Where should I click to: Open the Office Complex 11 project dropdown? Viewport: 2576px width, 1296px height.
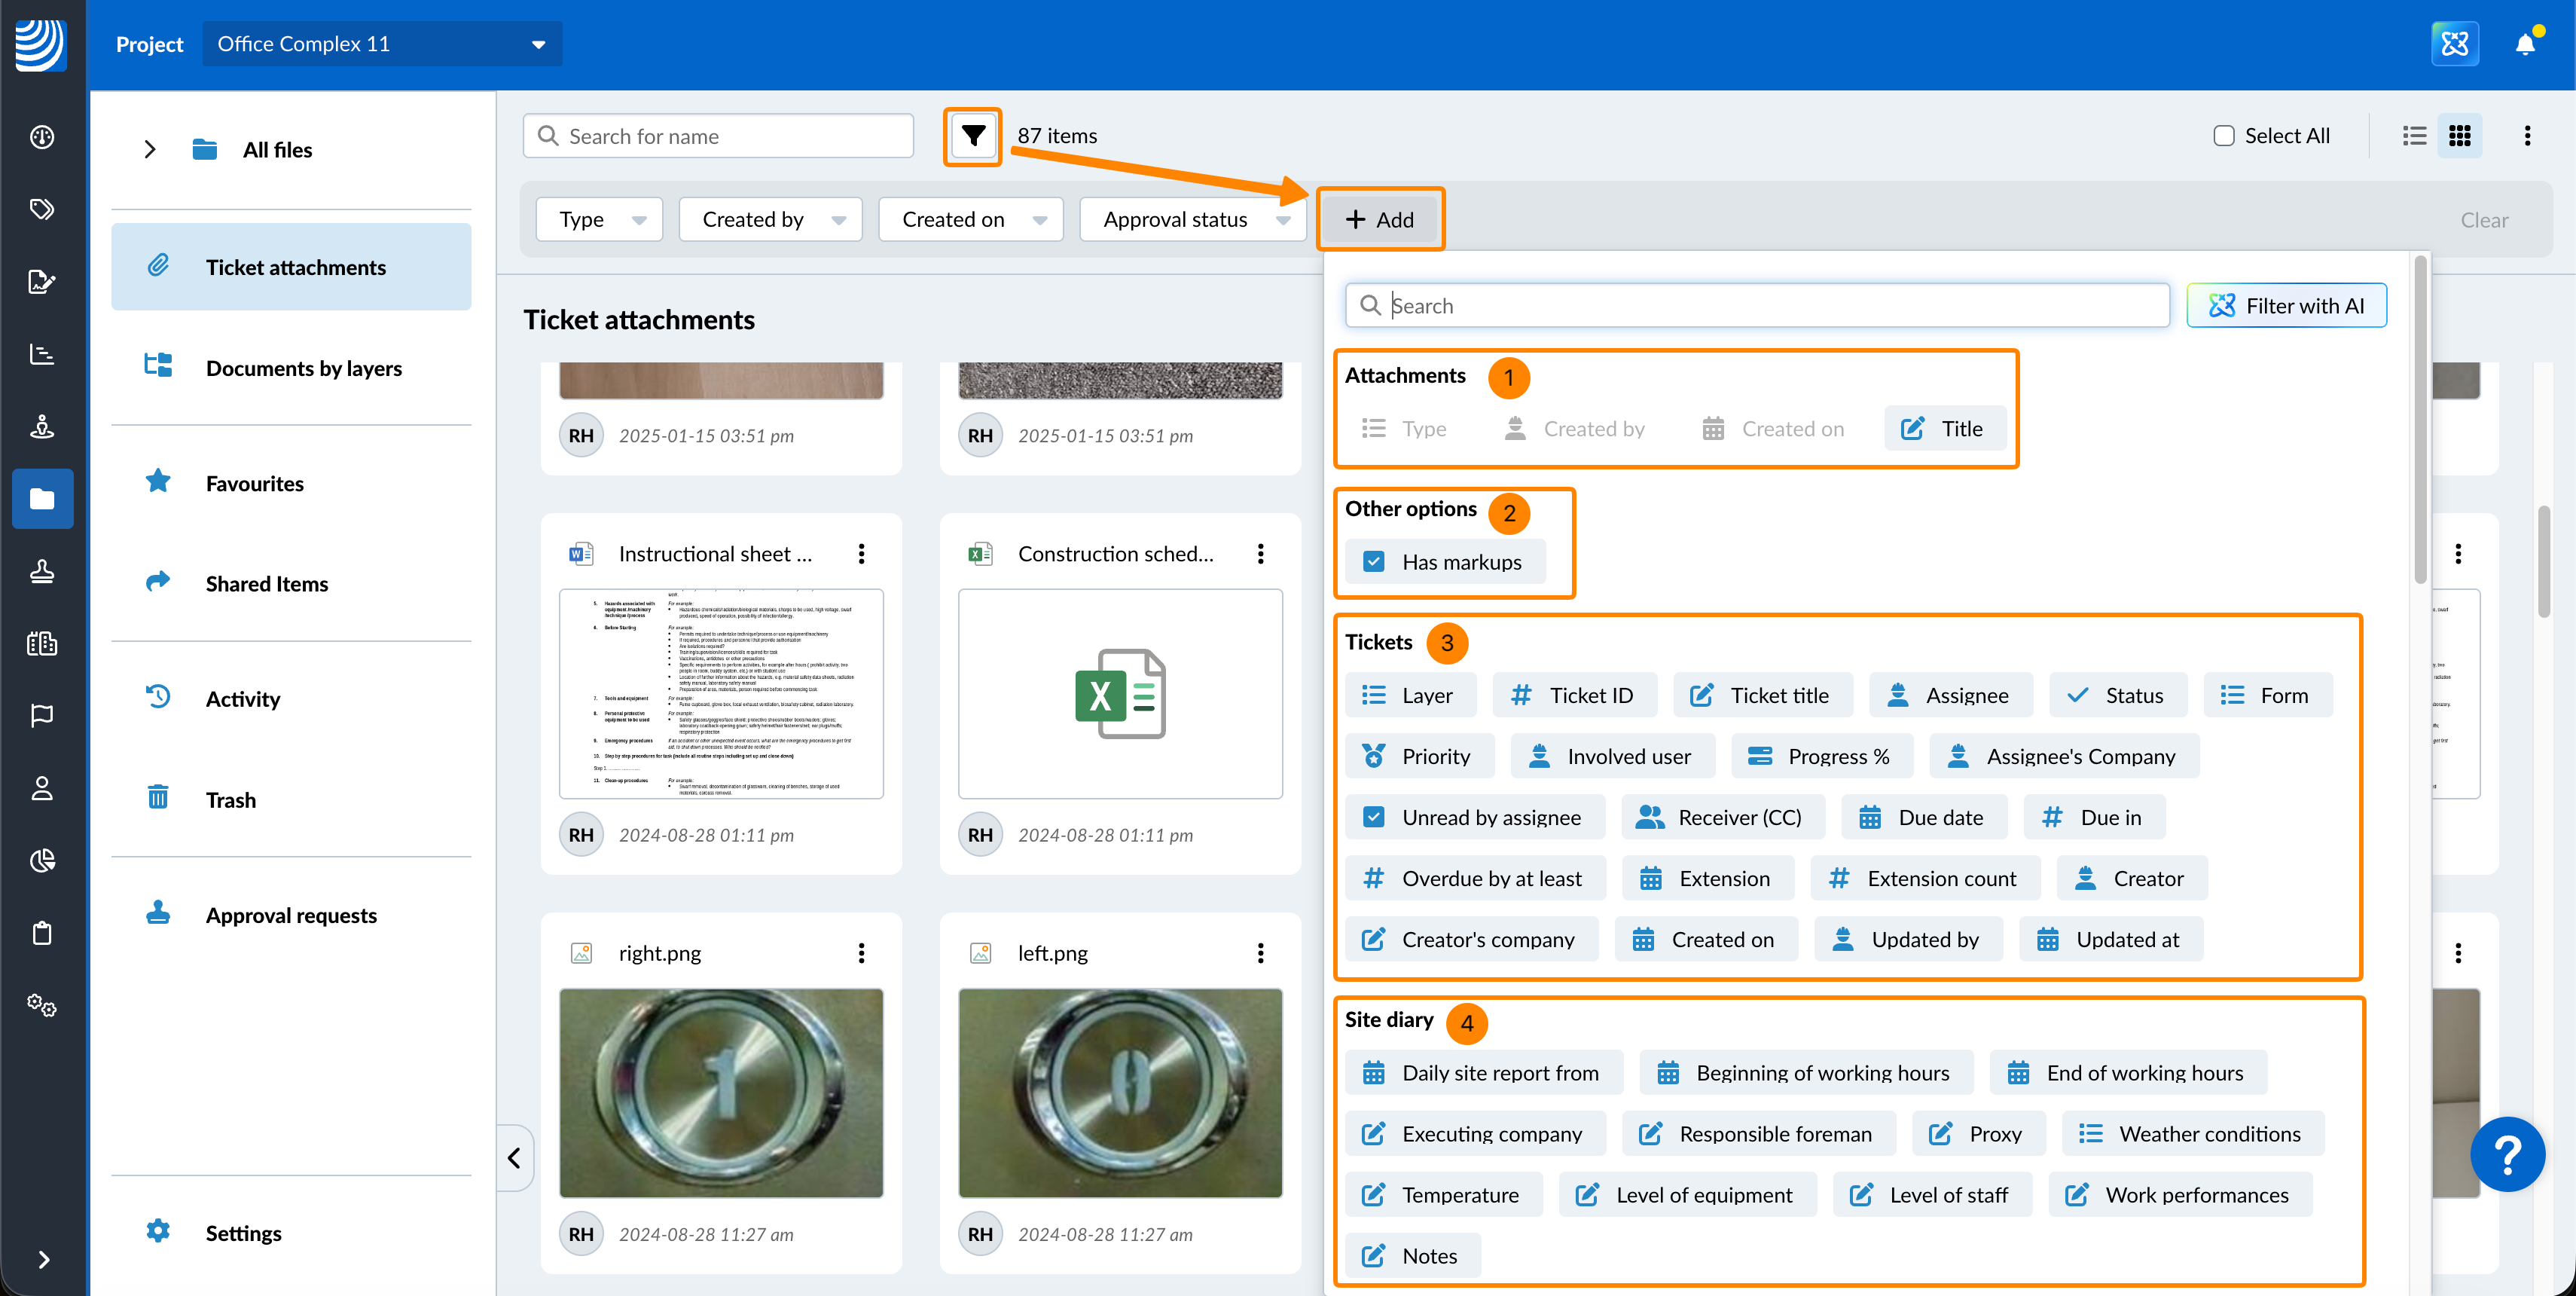(x=382, y=44)
